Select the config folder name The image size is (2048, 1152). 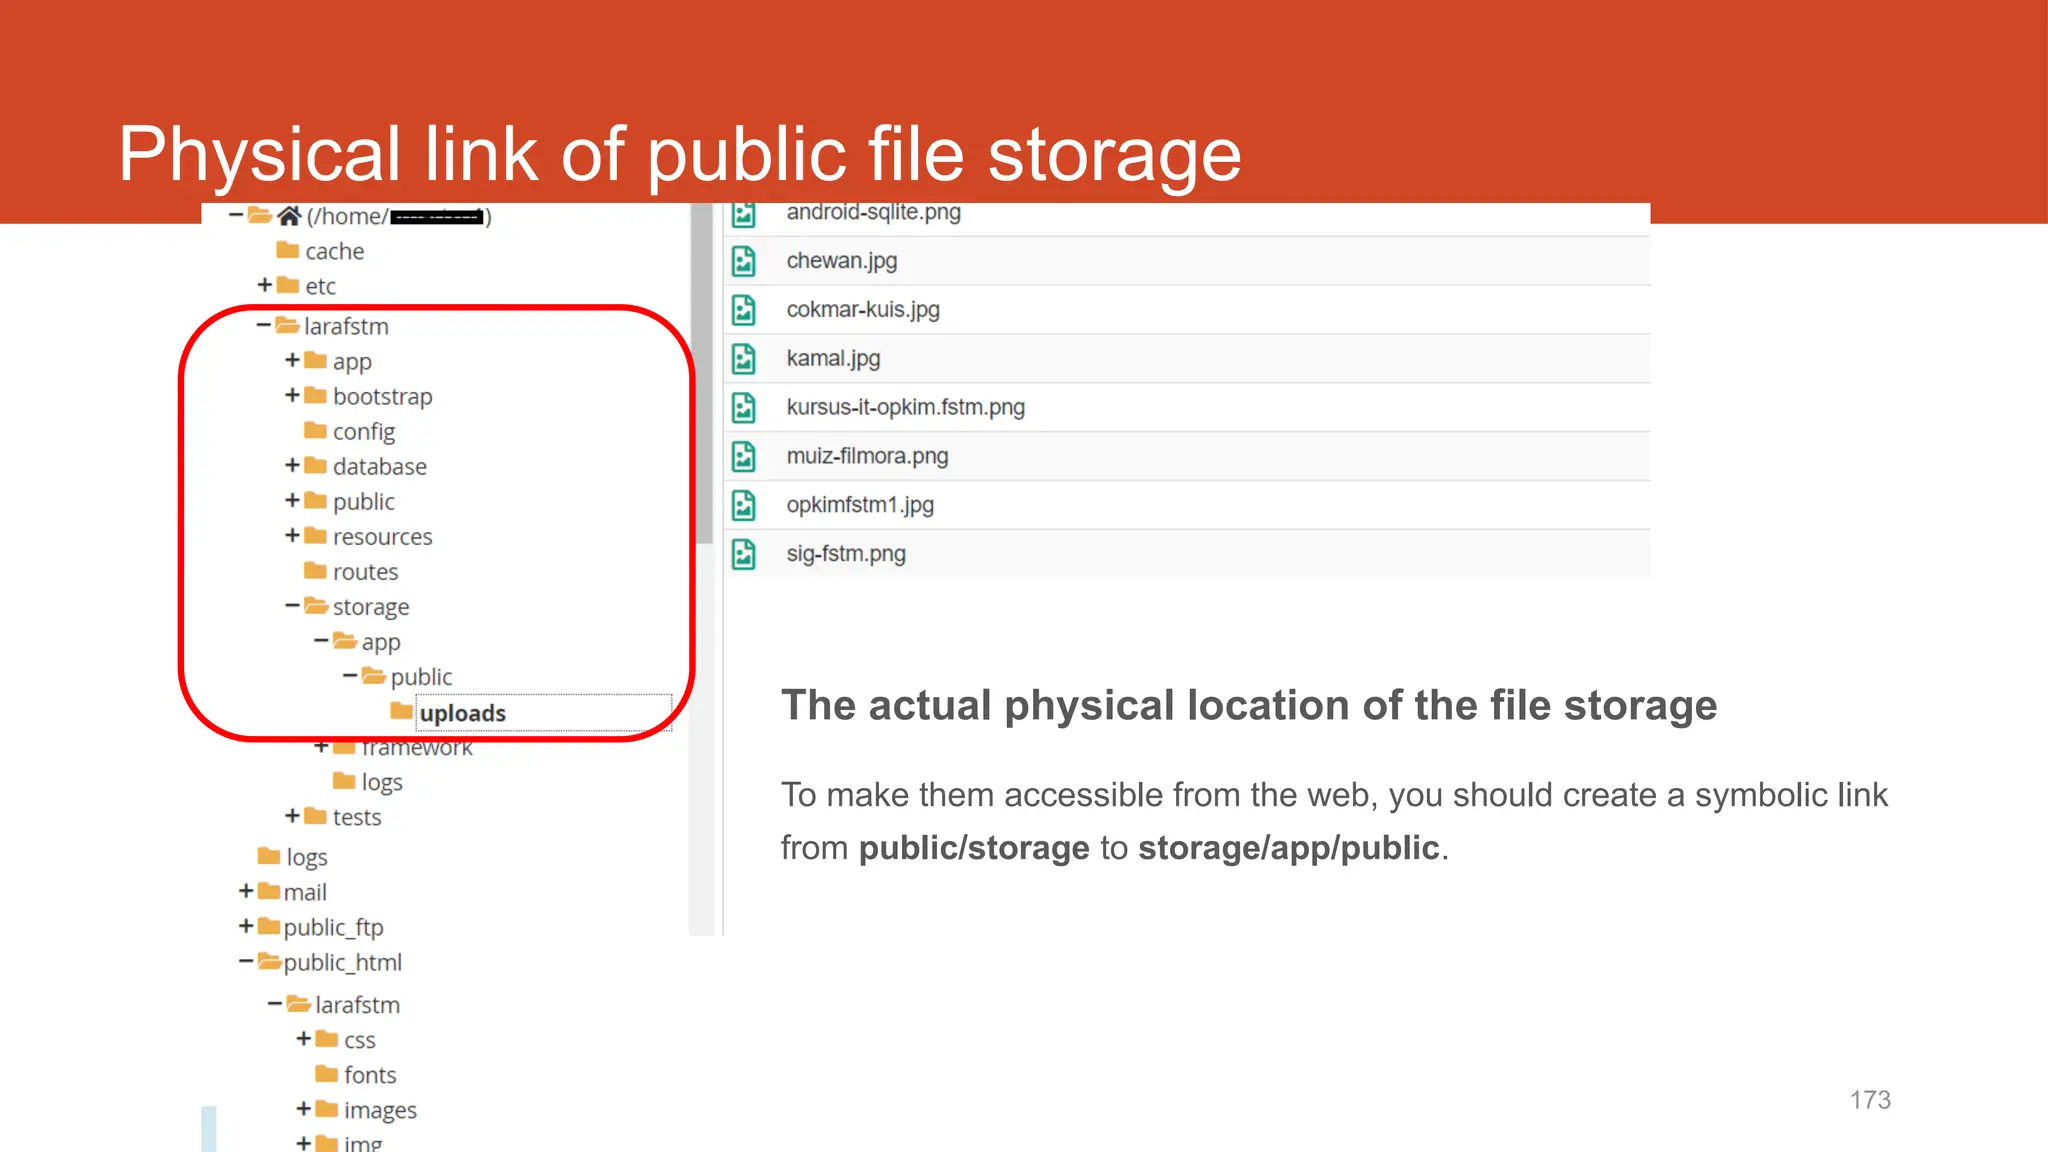[364, 432]
